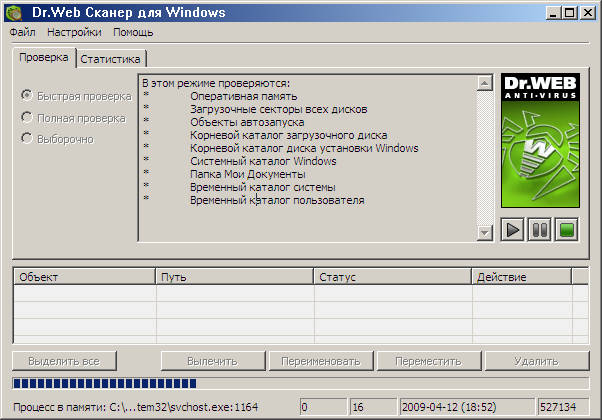The height and width of the screenshot is (420, 602).
Task: Click the Папка Мои Документы line
Action: (248, 175)
